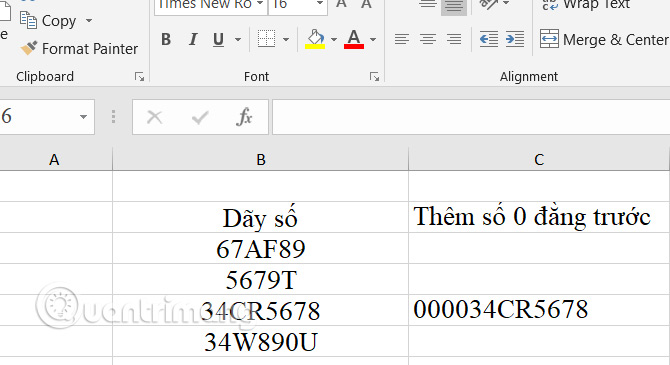Open the borders dropdown arrow

click(x=286, y=40)
